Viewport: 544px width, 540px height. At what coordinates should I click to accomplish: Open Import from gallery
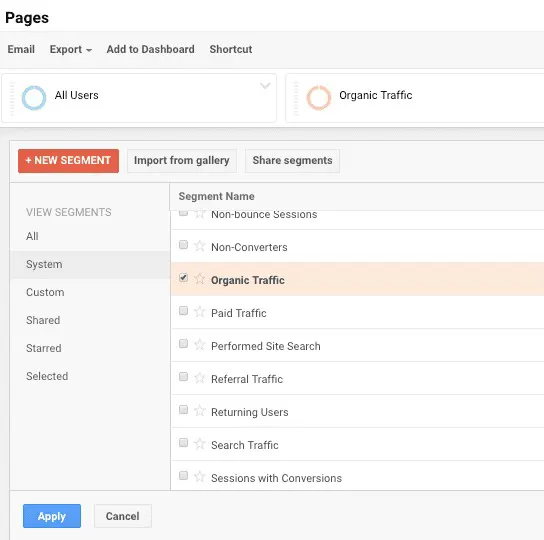[x=182, y=161]
